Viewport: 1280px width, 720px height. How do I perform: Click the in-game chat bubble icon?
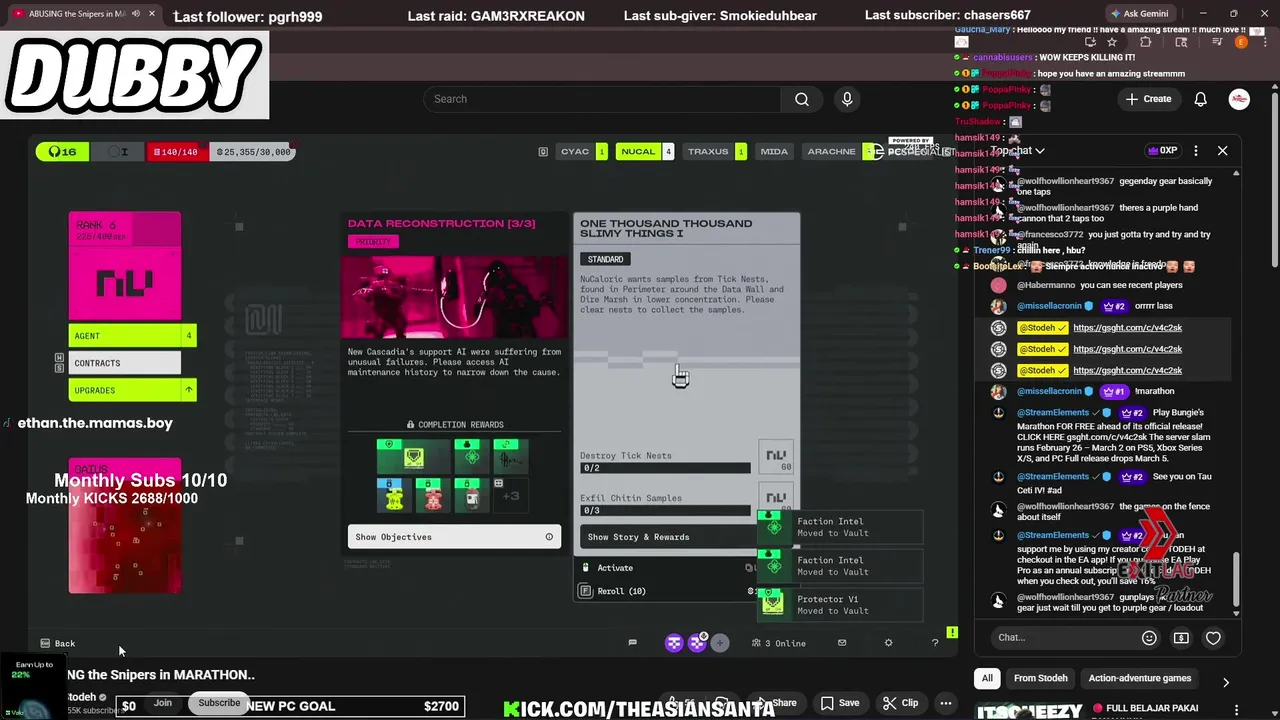[x=632, y=643]
